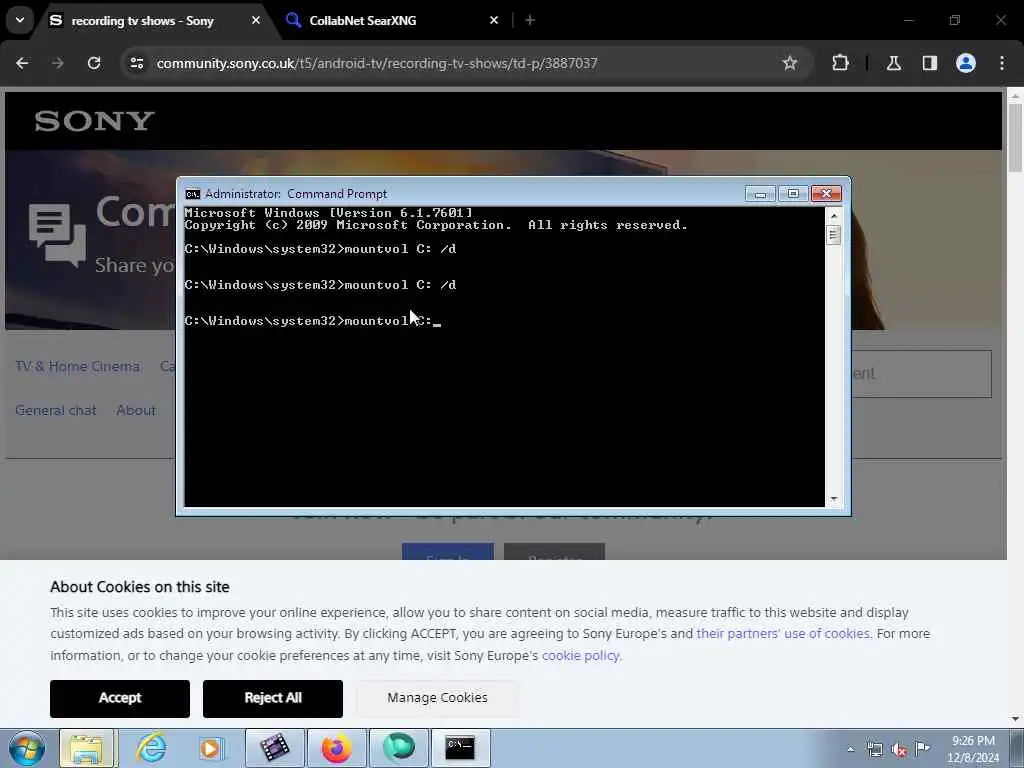
Task: Open the film clapper taskbar app
Action: (x=274, y=748)
